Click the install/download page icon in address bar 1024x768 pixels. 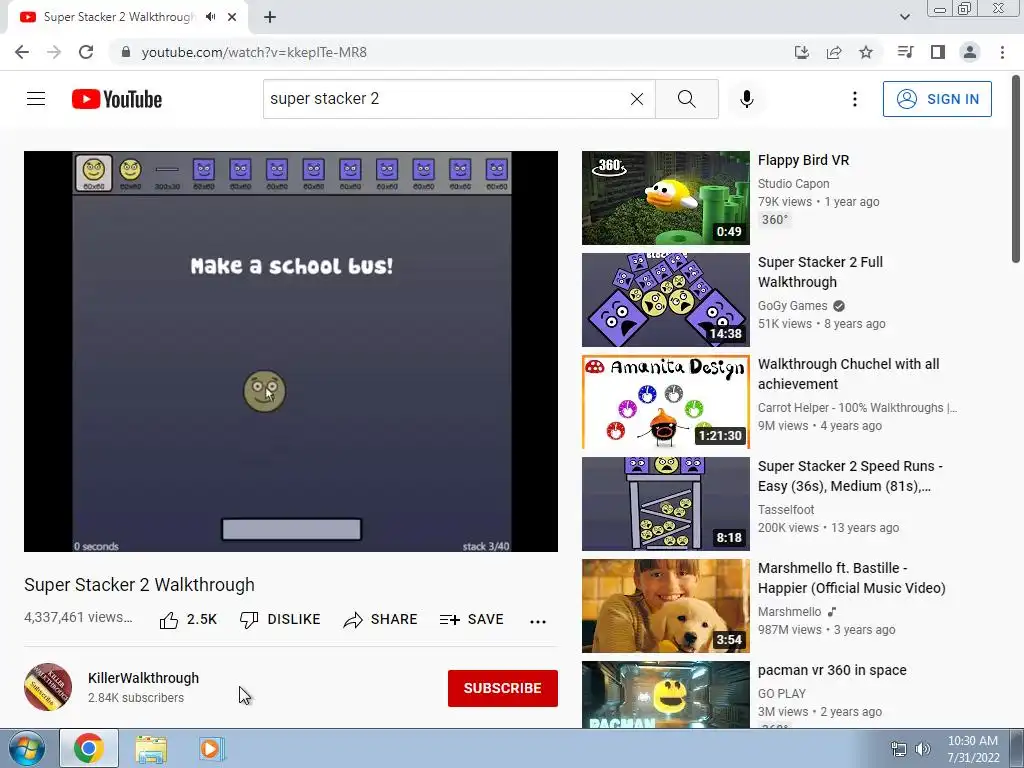coord(802,52)
